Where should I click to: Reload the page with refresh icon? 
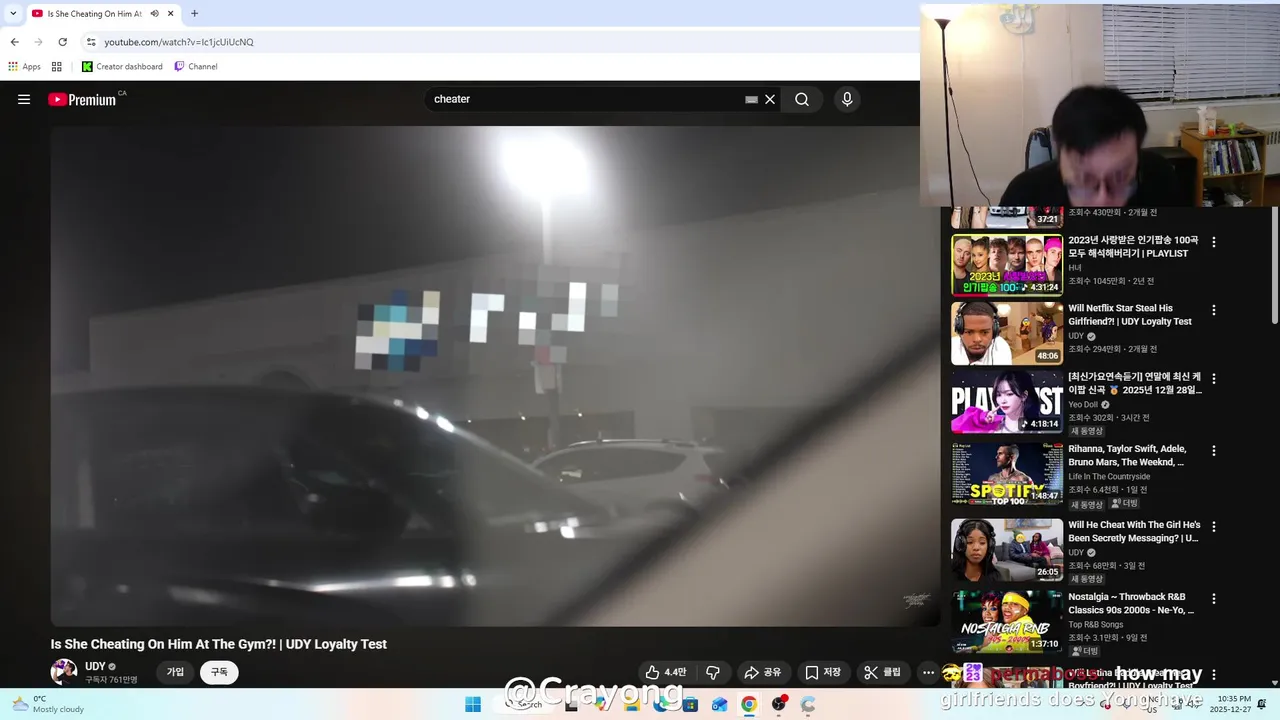[x=62, y=42]
